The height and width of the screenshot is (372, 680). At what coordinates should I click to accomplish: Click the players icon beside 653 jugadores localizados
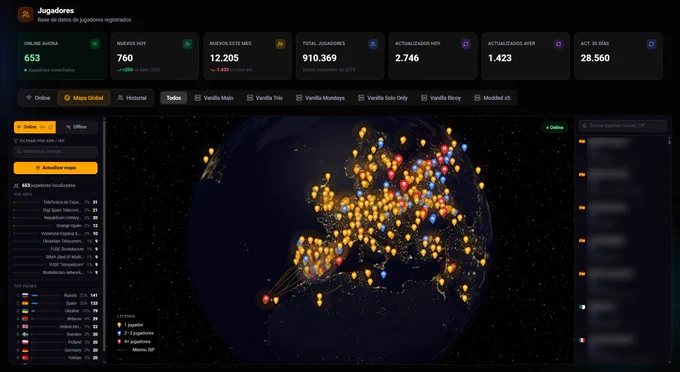16,186
